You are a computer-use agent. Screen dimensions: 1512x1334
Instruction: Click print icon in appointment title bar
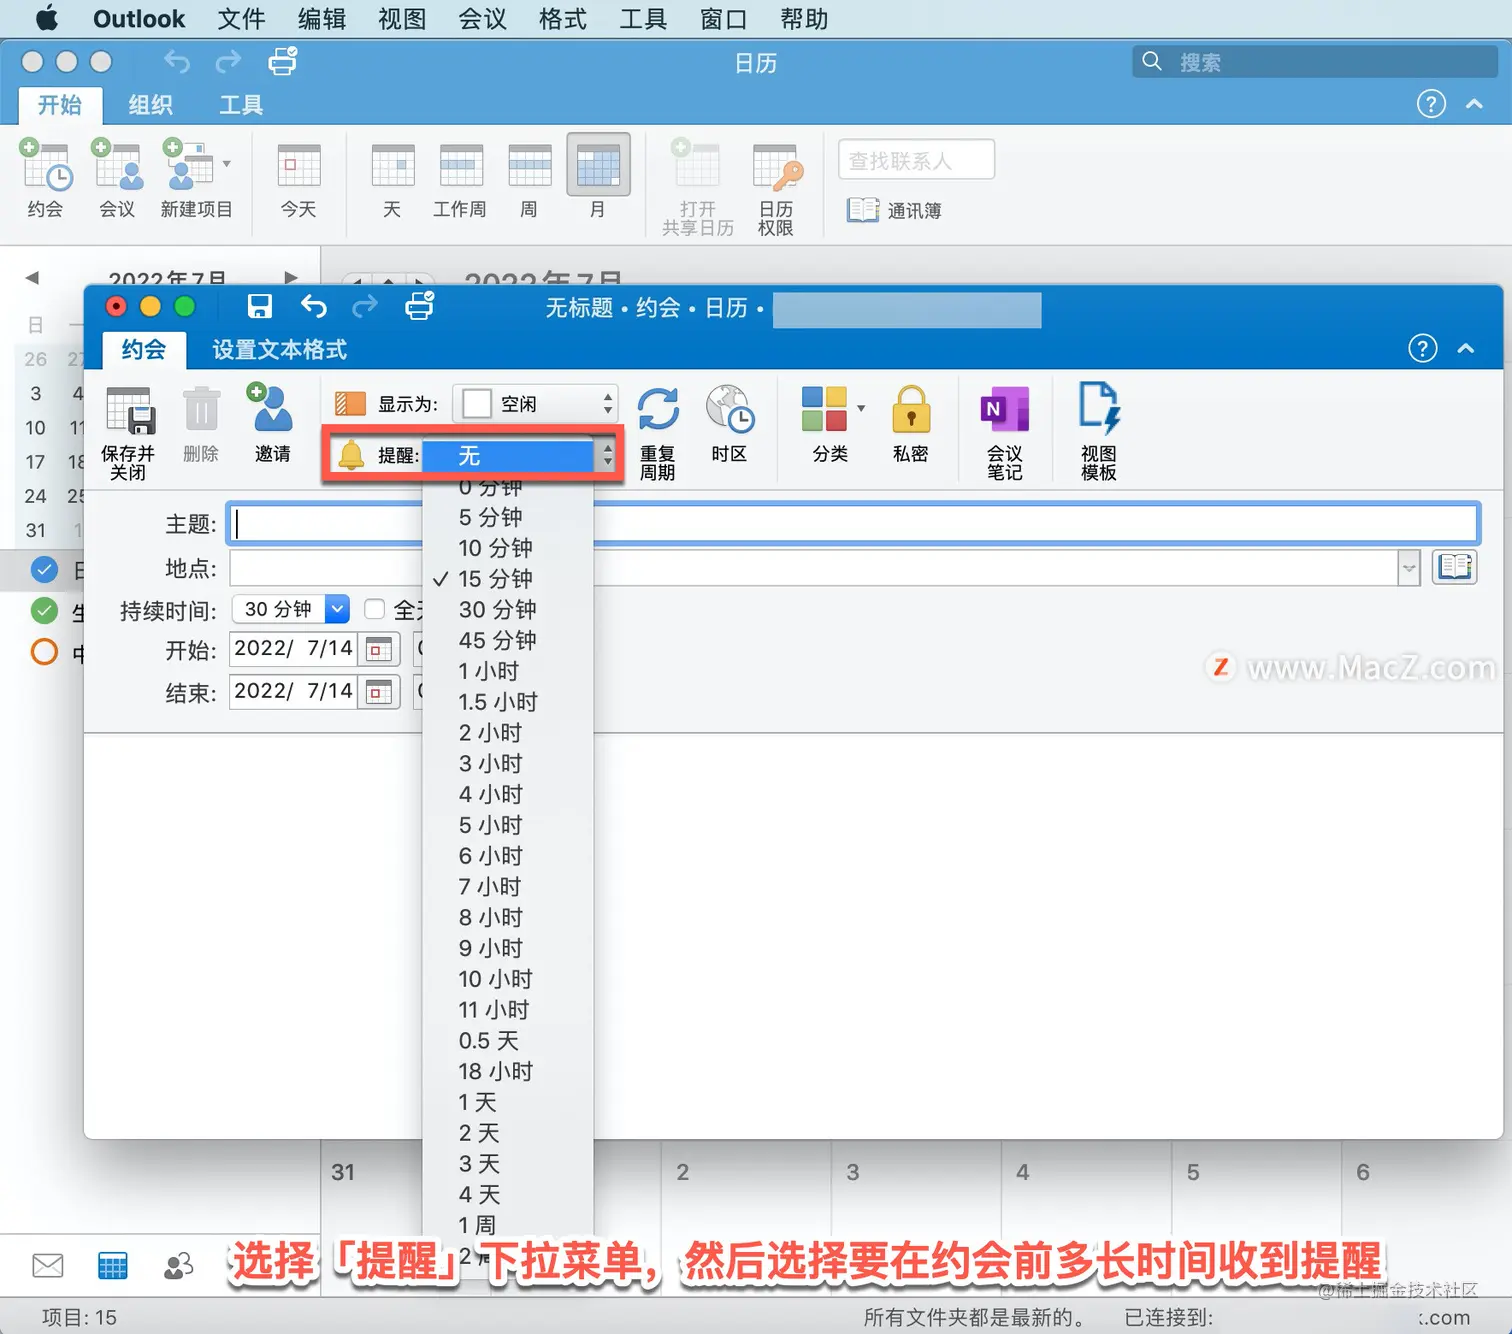pyautogui.click(x=420, y=306)
